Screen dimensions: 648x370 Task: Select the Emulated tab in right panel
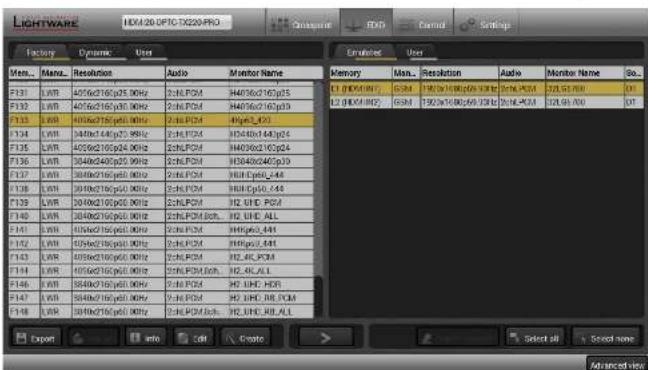point(364,53)
